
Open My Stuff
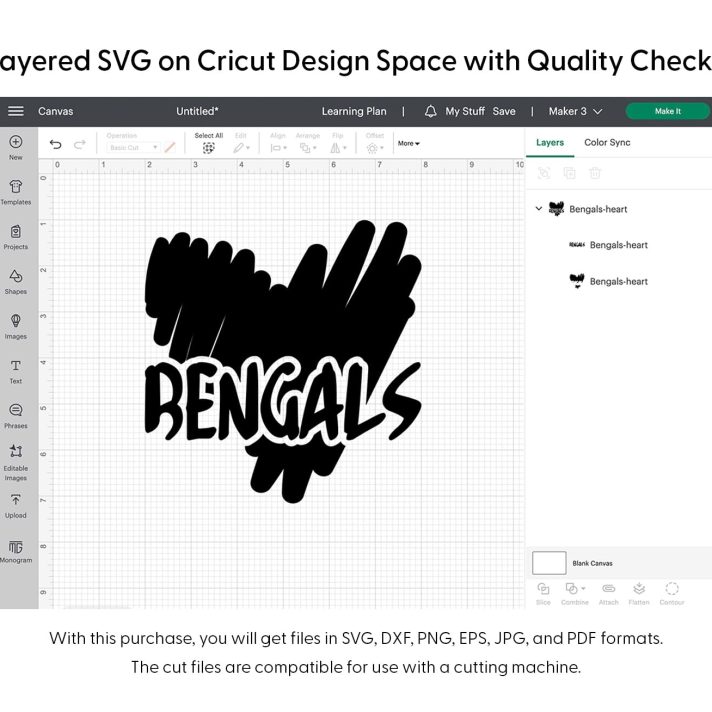pyautogui.click(x=465, y=111)
